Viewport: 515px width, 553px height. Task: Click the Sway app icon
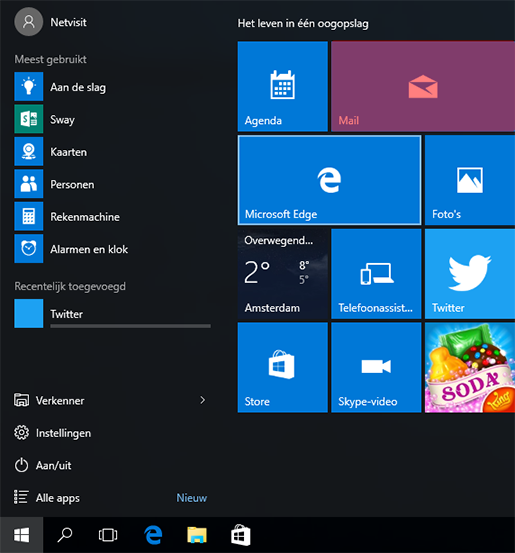(29, 119)
